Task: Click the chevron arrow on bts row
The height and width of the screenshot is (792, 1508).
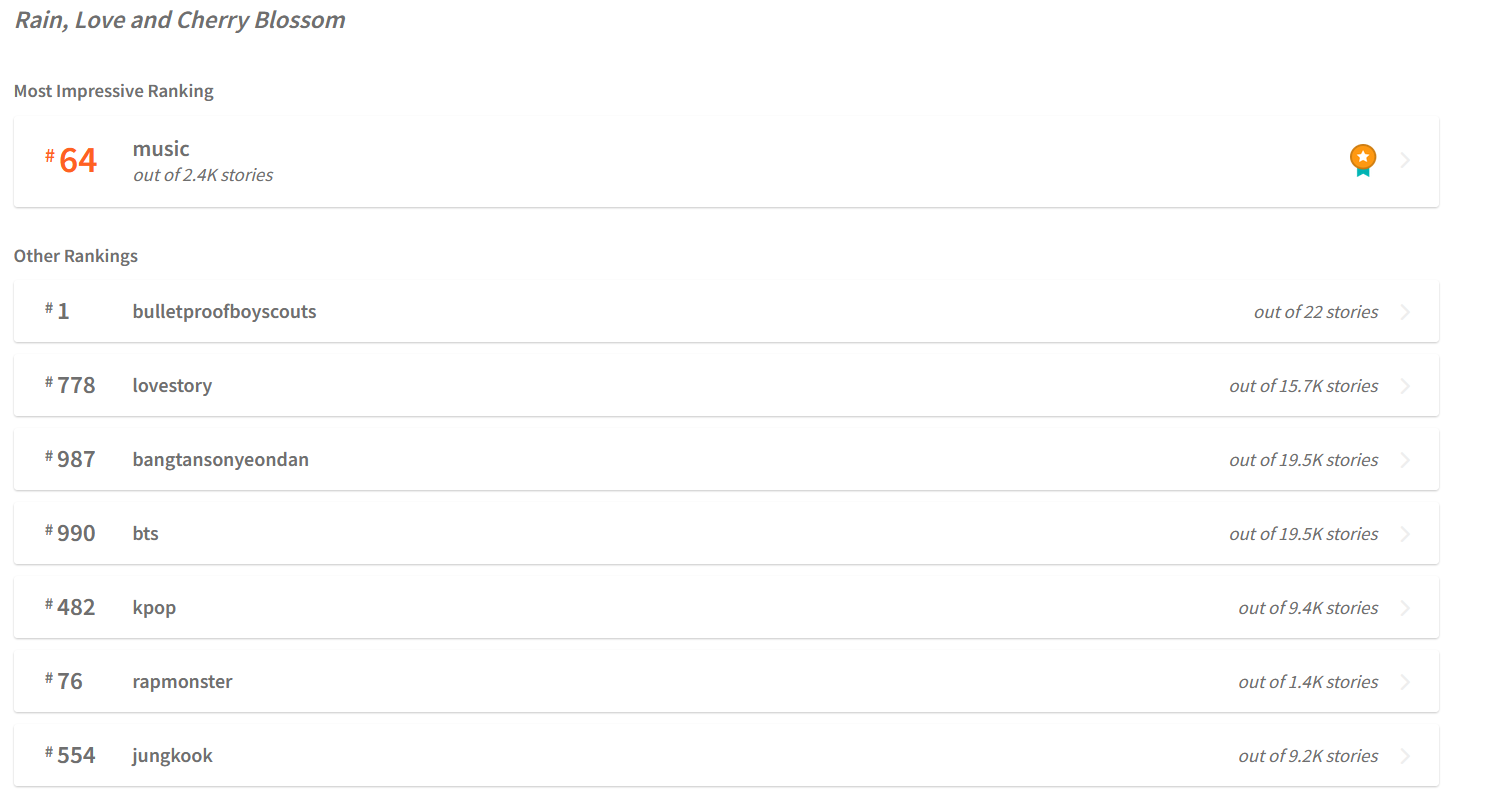Action: 1406,534
